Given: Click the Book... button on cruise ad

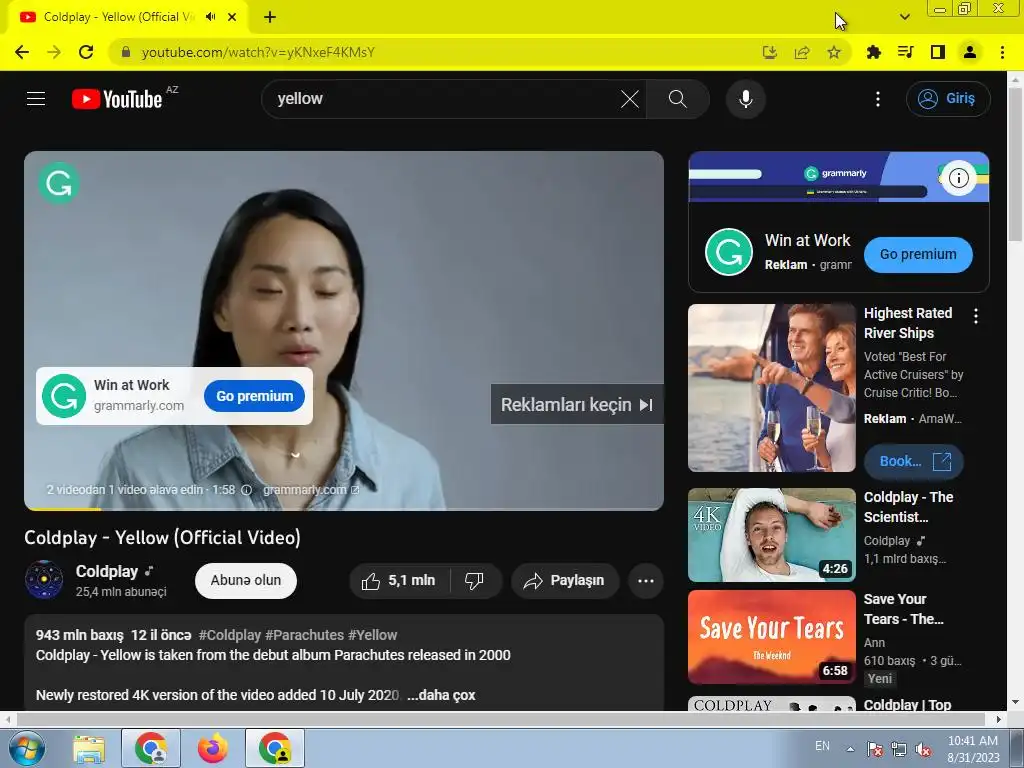Looking at the screenshot, I should pos(914,461).
